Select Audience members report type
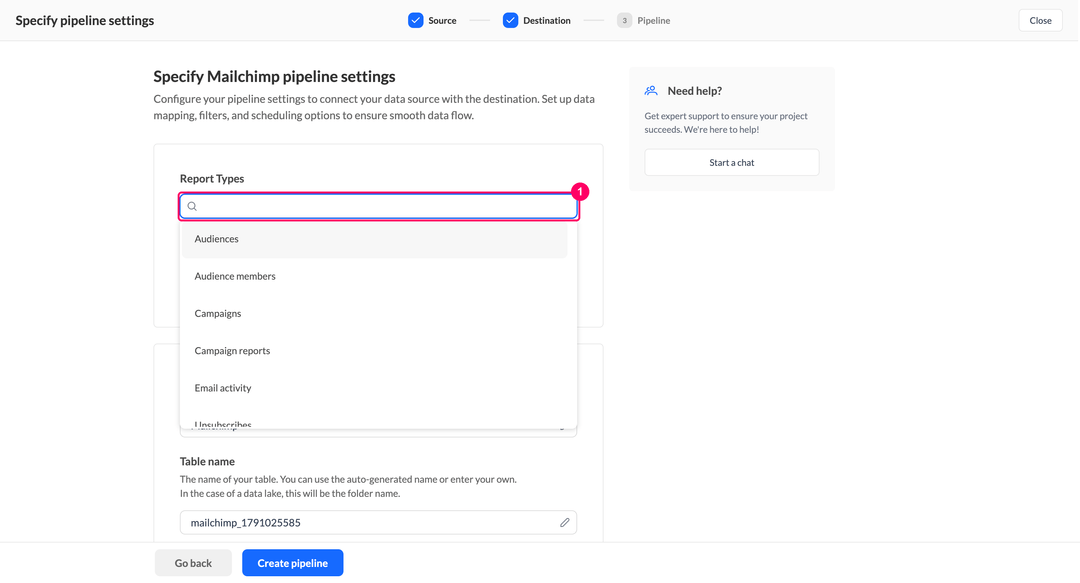Viewport: 1080px width, 583px height. coord(374,276)
